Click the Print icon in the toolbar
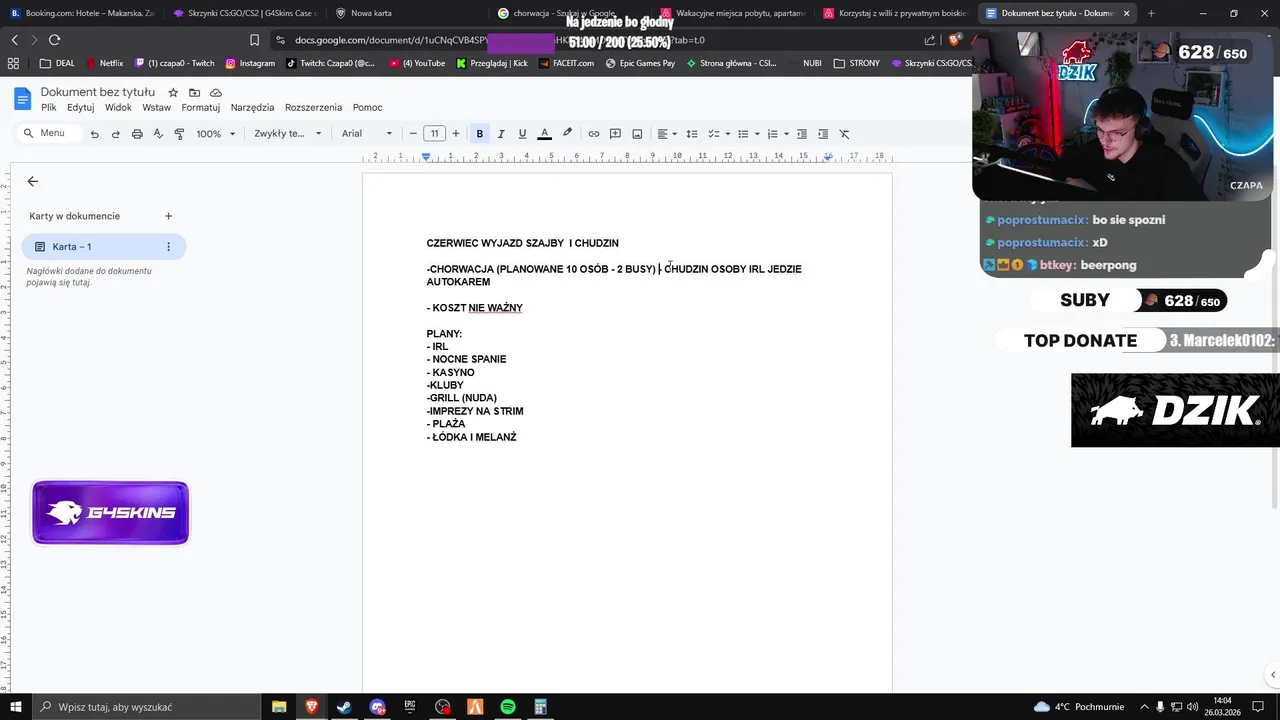This screenshot has height=720, width=1280. [x=137, y=134]
